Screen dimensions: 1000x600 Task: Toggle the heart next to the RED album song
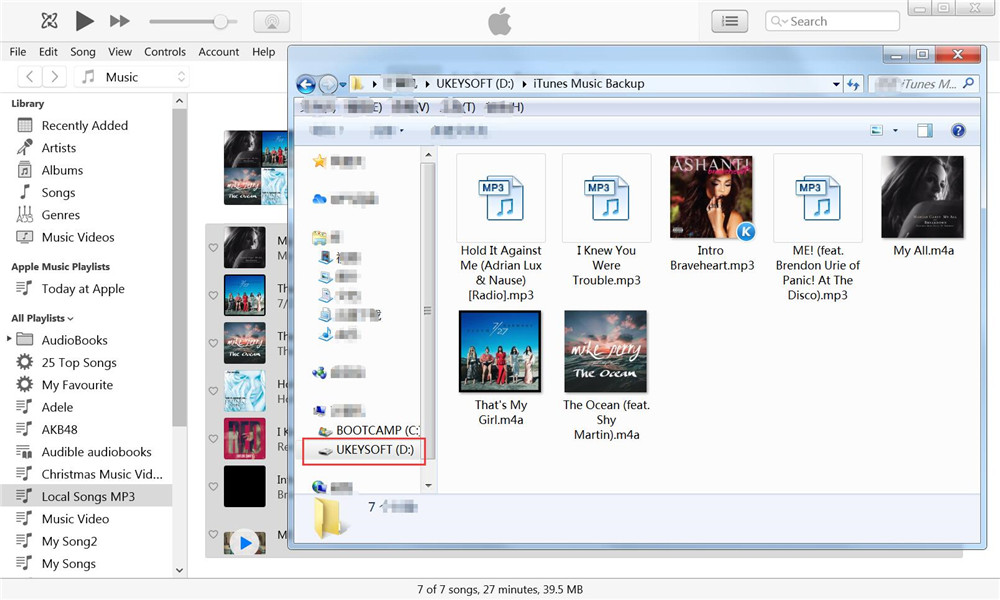[x=213, y=439]
